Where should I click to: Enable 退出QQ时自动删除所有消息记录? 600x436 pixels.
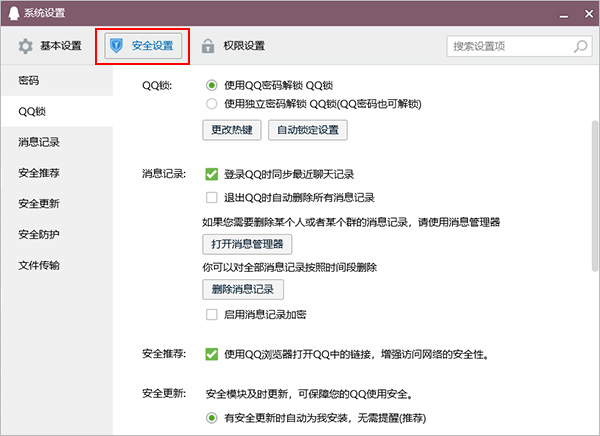coord(212,198)
